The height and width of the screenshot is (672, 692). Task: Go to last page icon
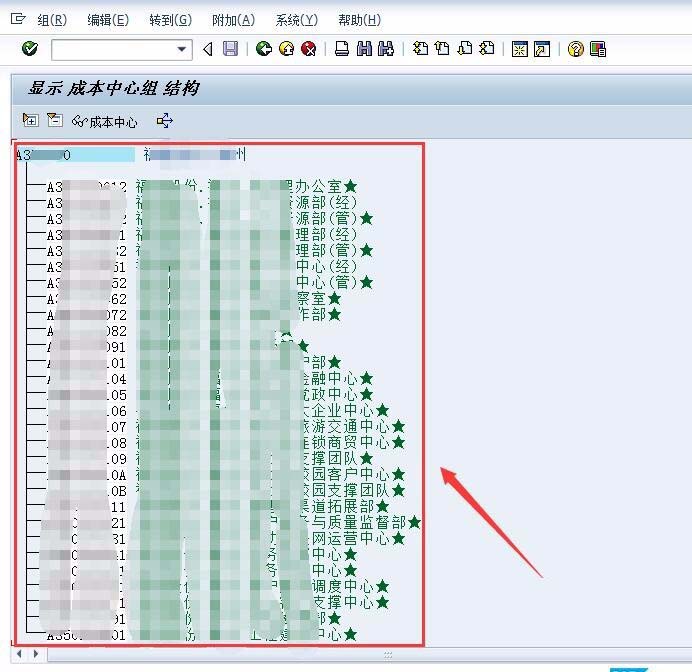(x=487, y=48)
